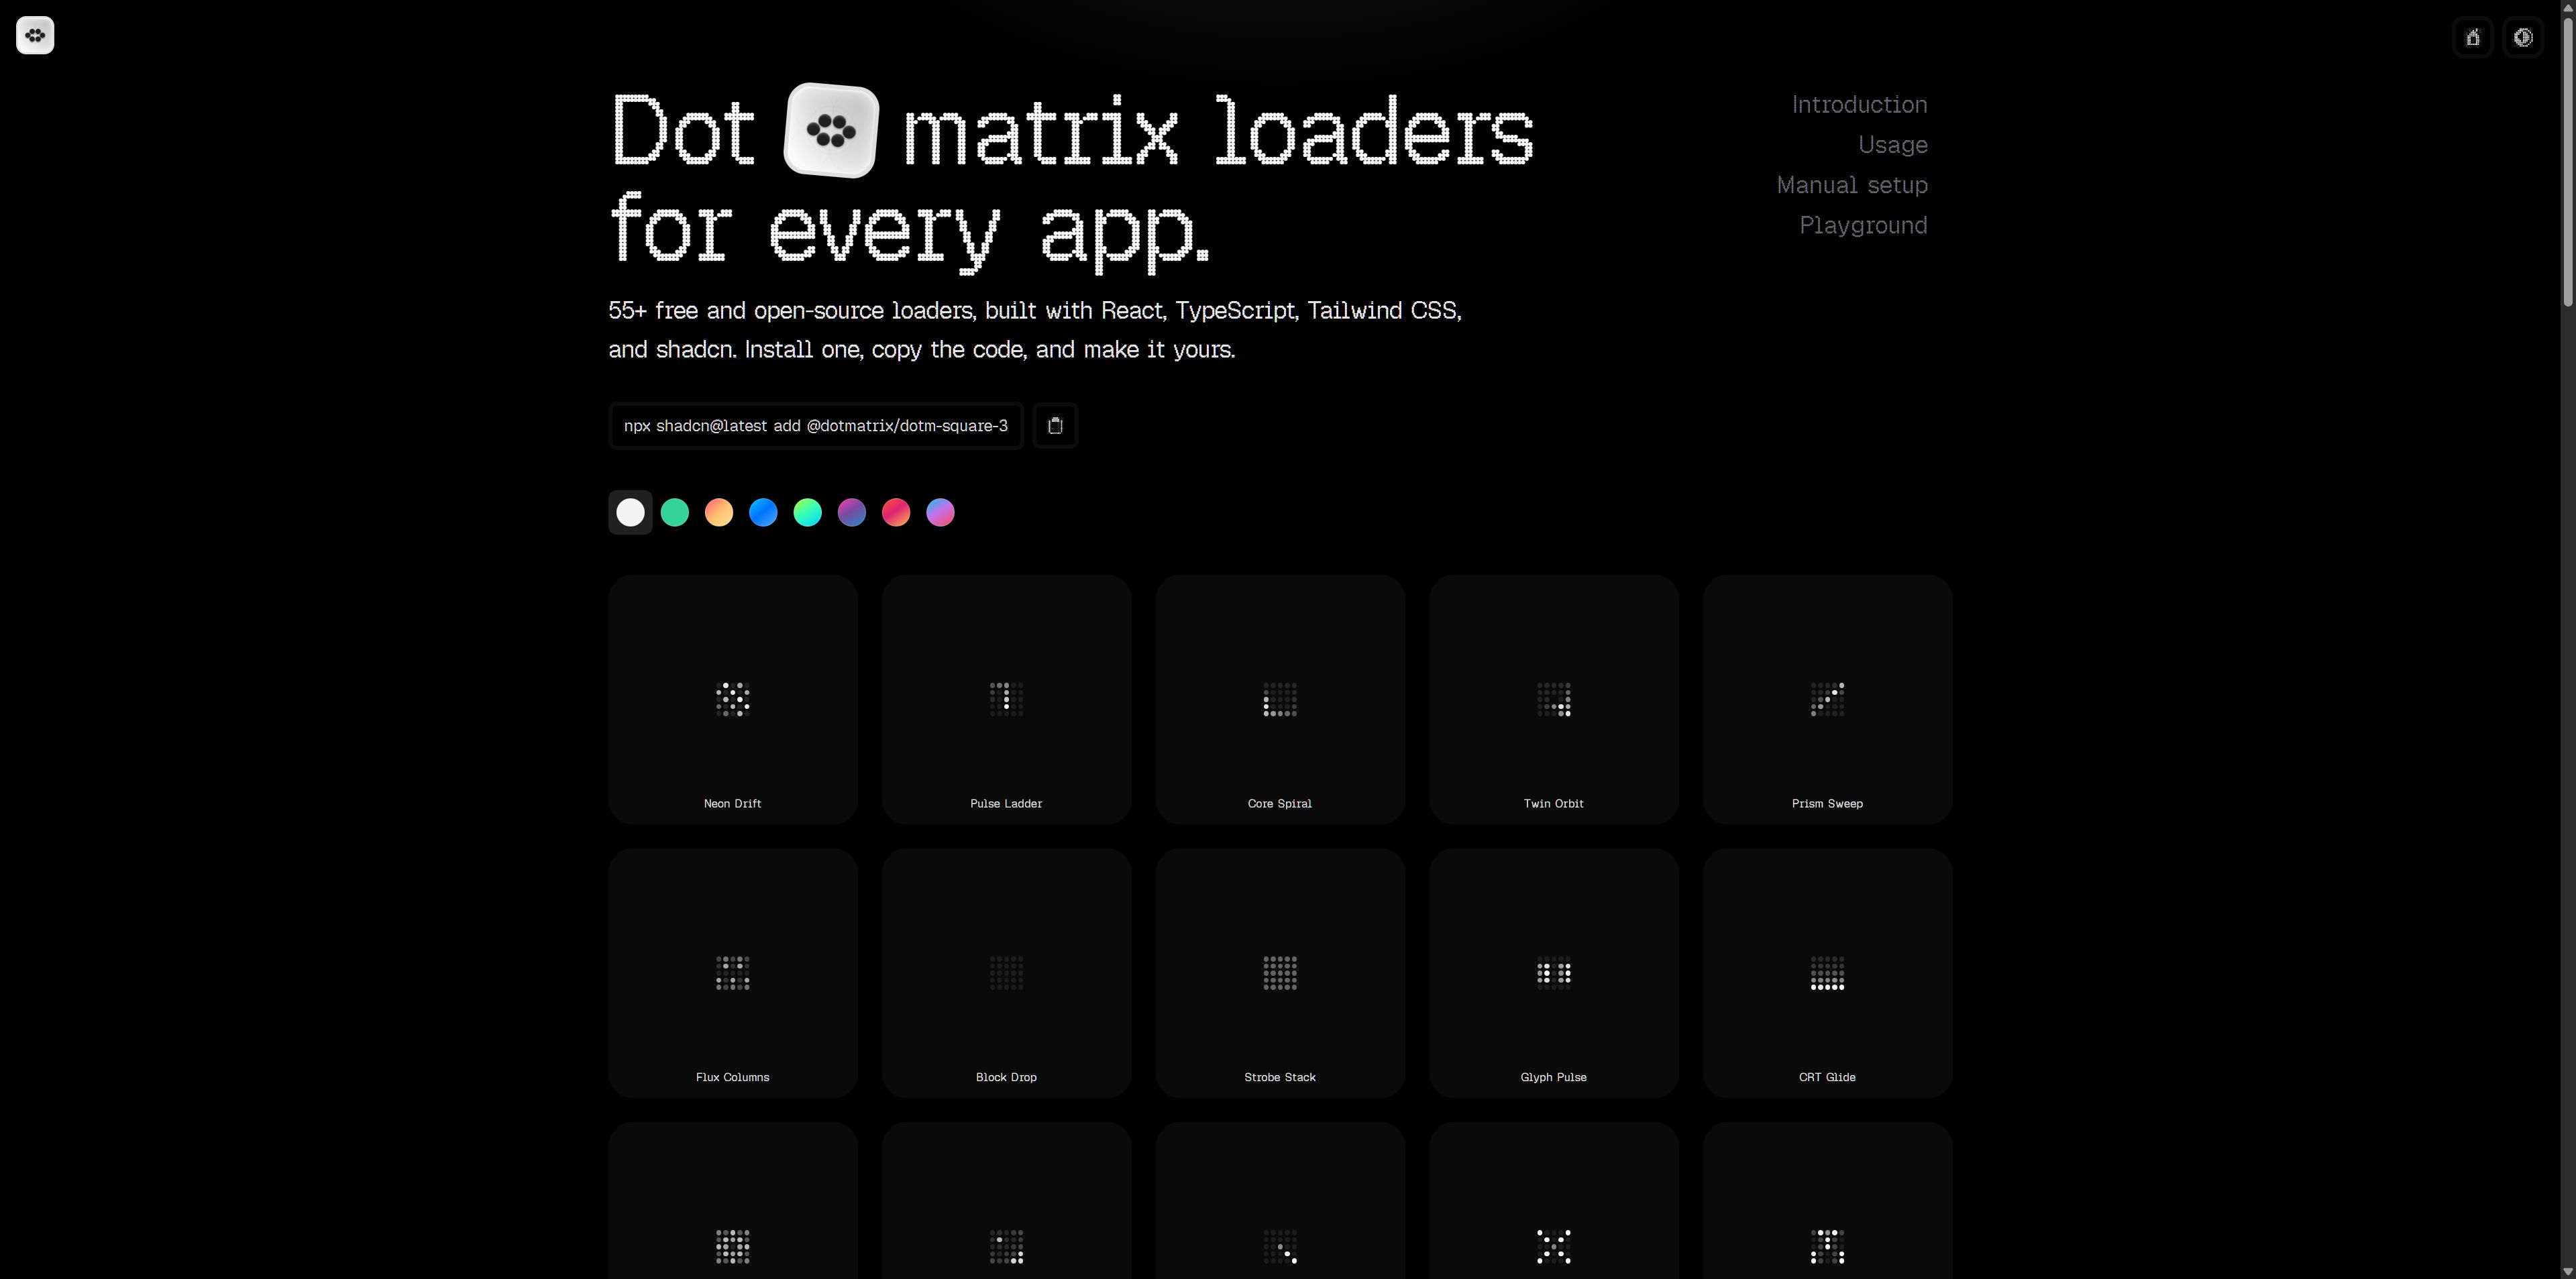Click the Prism Sweep dot animation icon
This screenshot has height=1279, width=2576.
[x=1827, y=699]
